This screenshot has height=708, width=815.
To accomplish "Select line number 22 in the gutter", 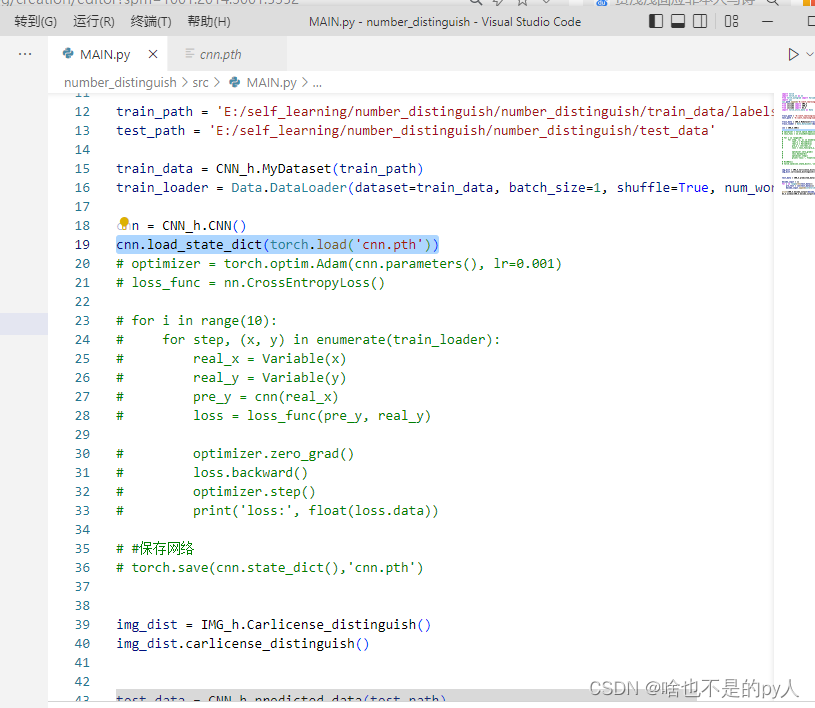I will click(x=82, y=302).
